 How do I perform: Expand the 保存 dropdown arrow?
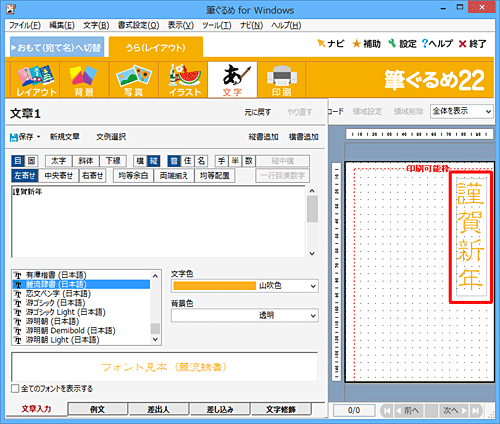pyautogui.click(x=39, y=137)
